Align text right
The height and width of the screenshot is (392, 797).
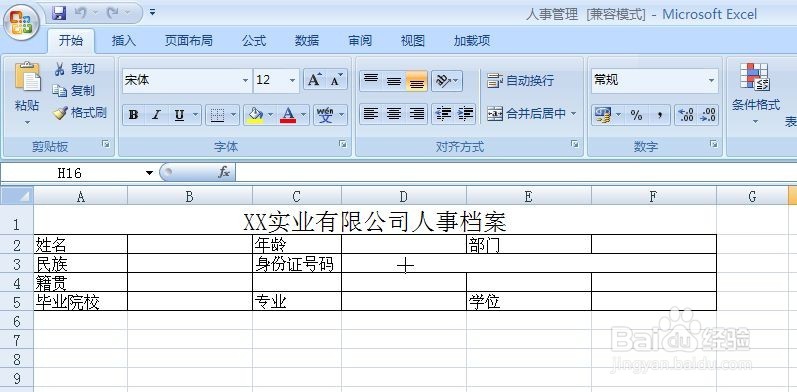pos(416,114)
